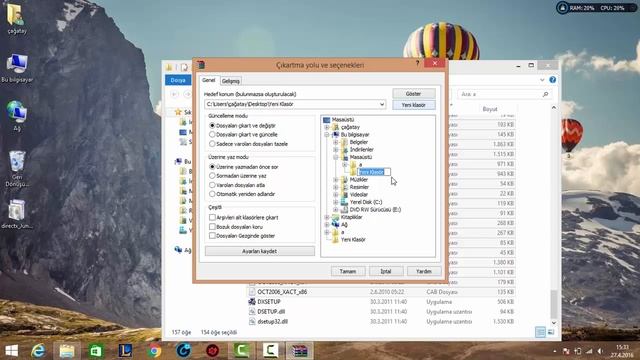640x360 pixels.
Task: Click the search magnifier in Explorer search box
Action: click(x=545, y=94)
